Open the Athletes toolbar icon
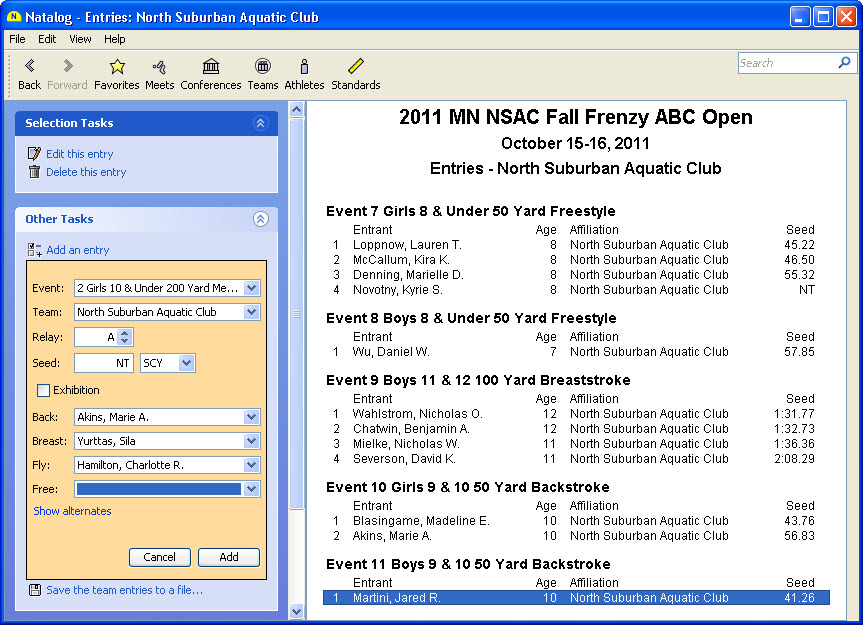Viewport: 863px width, 625px height. coord(304,67)
